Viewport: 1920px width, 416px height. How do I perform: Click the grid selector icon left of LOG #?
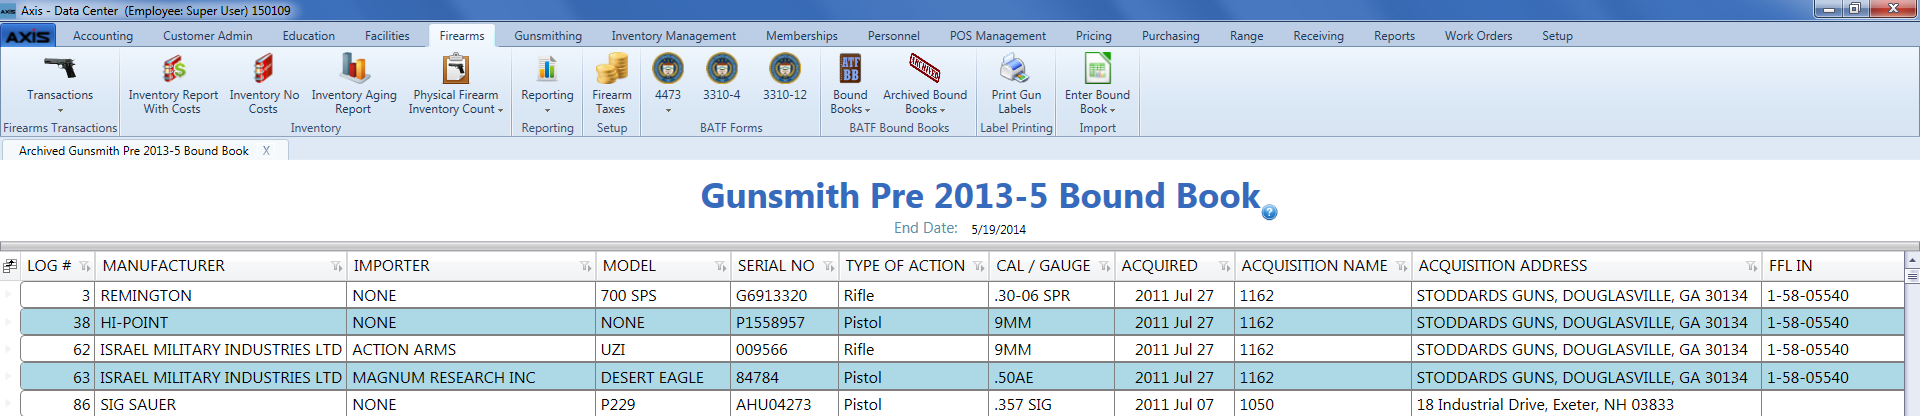pyautogui.click(x=10, y=266)
